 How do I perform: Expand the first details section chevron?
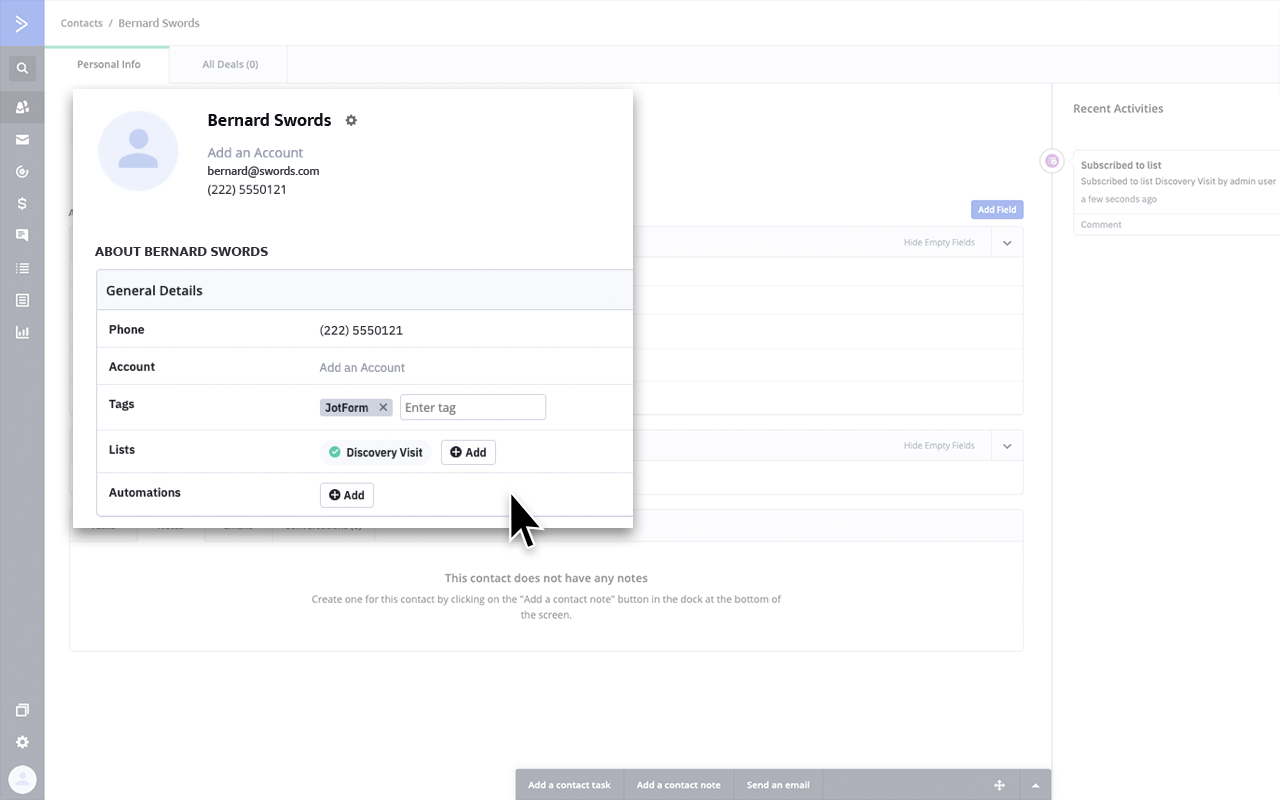tap(1006, 242)
